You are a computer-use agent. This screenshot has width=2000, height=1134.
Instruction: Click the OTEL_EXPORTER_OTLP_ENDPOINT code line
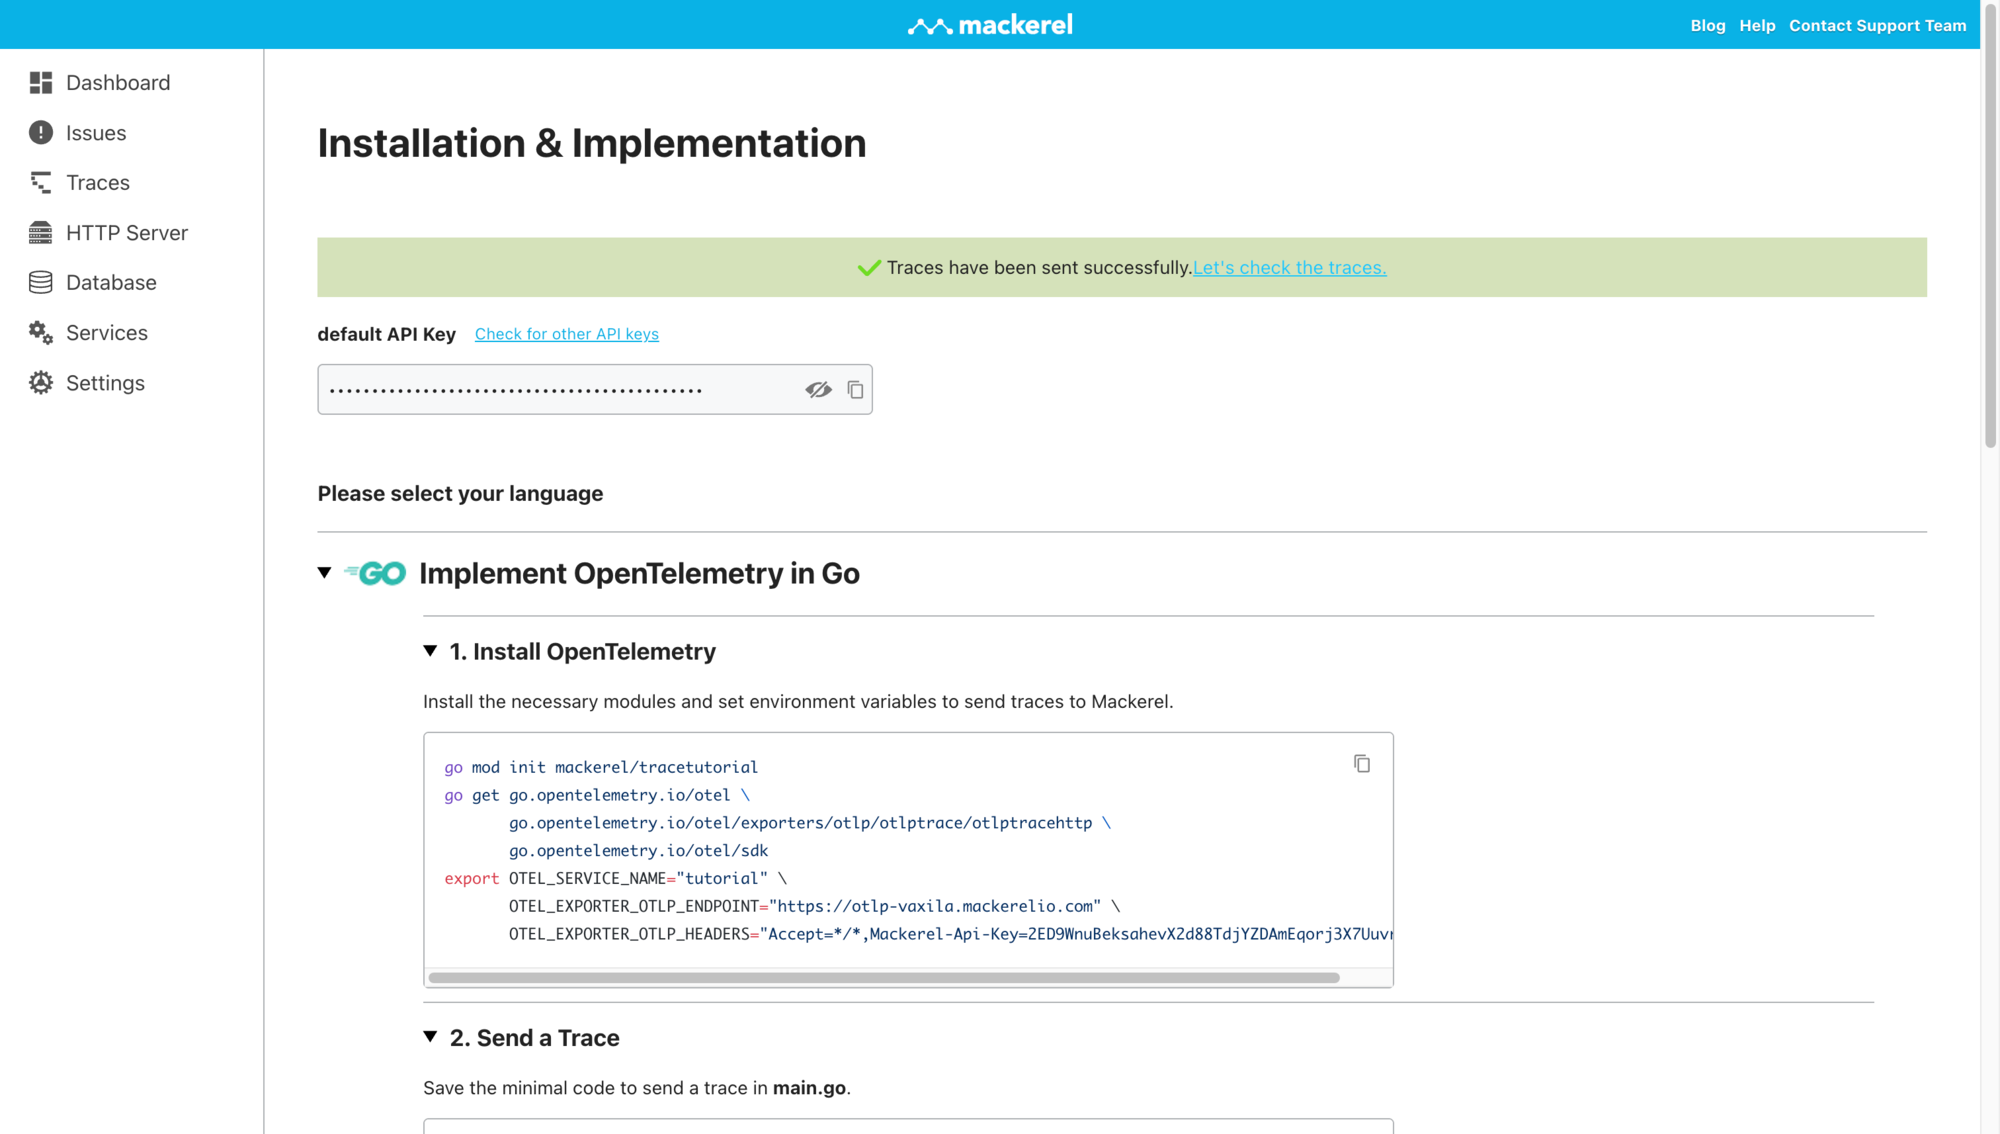click(814, 907)
